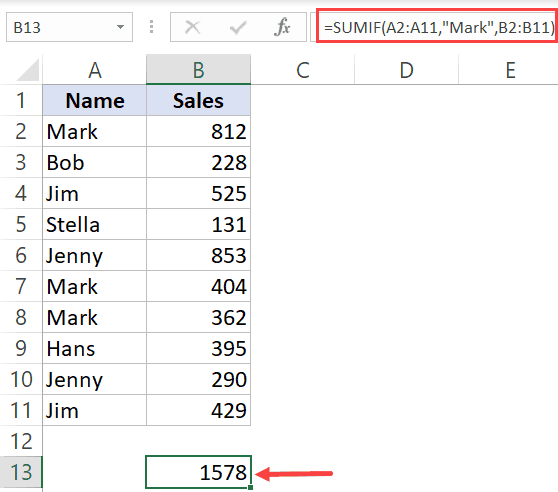Image resolution: width=558 pixels, height=492 pixels.
Task: Select cell with value 362
Action: 198,317
